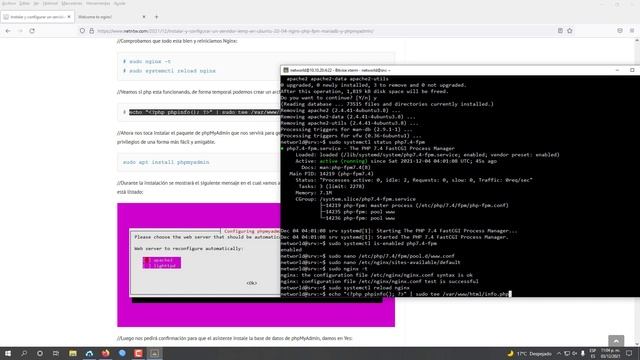Maximize the Bitvise xterm terminal window

pos(632,70)
